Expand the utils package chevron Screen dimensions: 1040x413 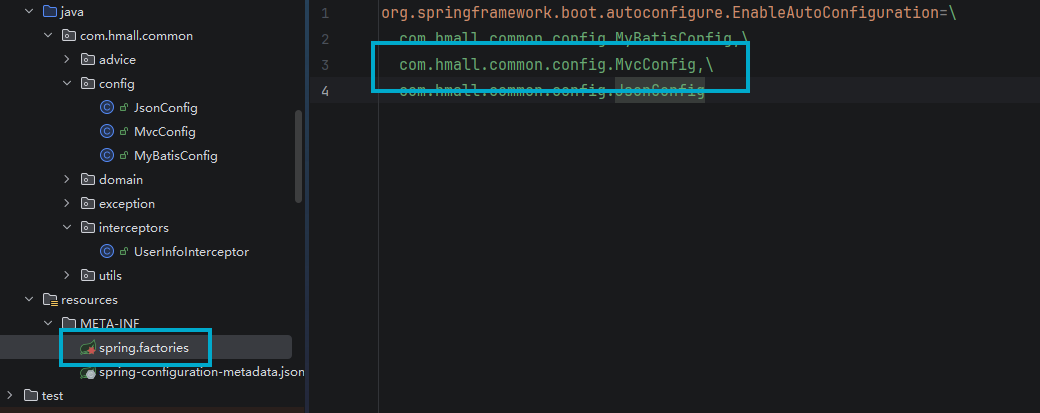pos(66,275)
